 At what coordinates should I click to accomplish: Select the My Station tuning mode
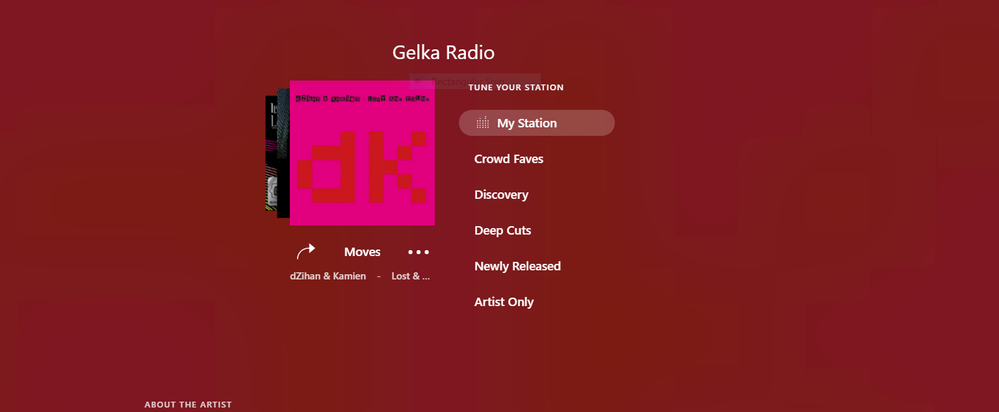point(536,123)
